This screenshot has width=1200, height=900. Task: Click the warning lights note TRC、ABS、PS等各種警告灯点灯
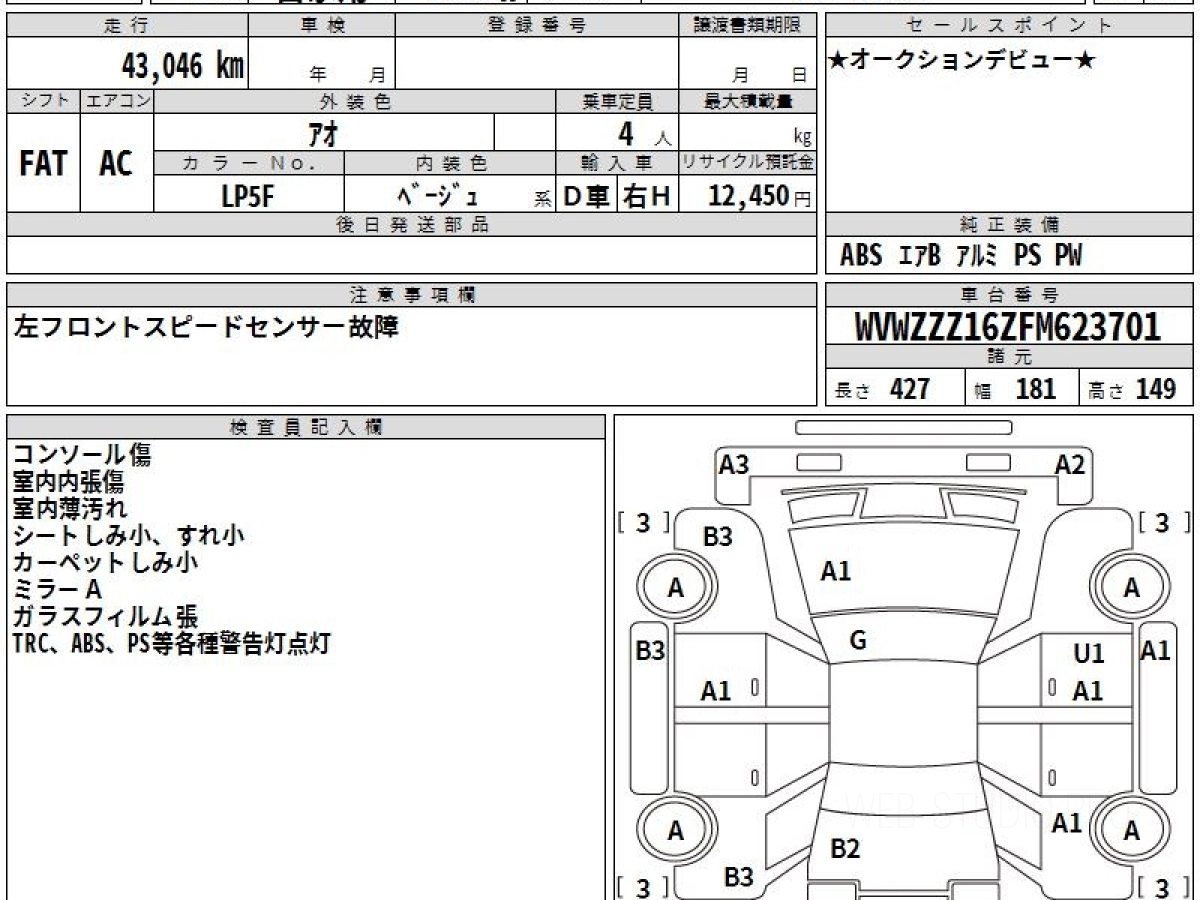(171, 643)
